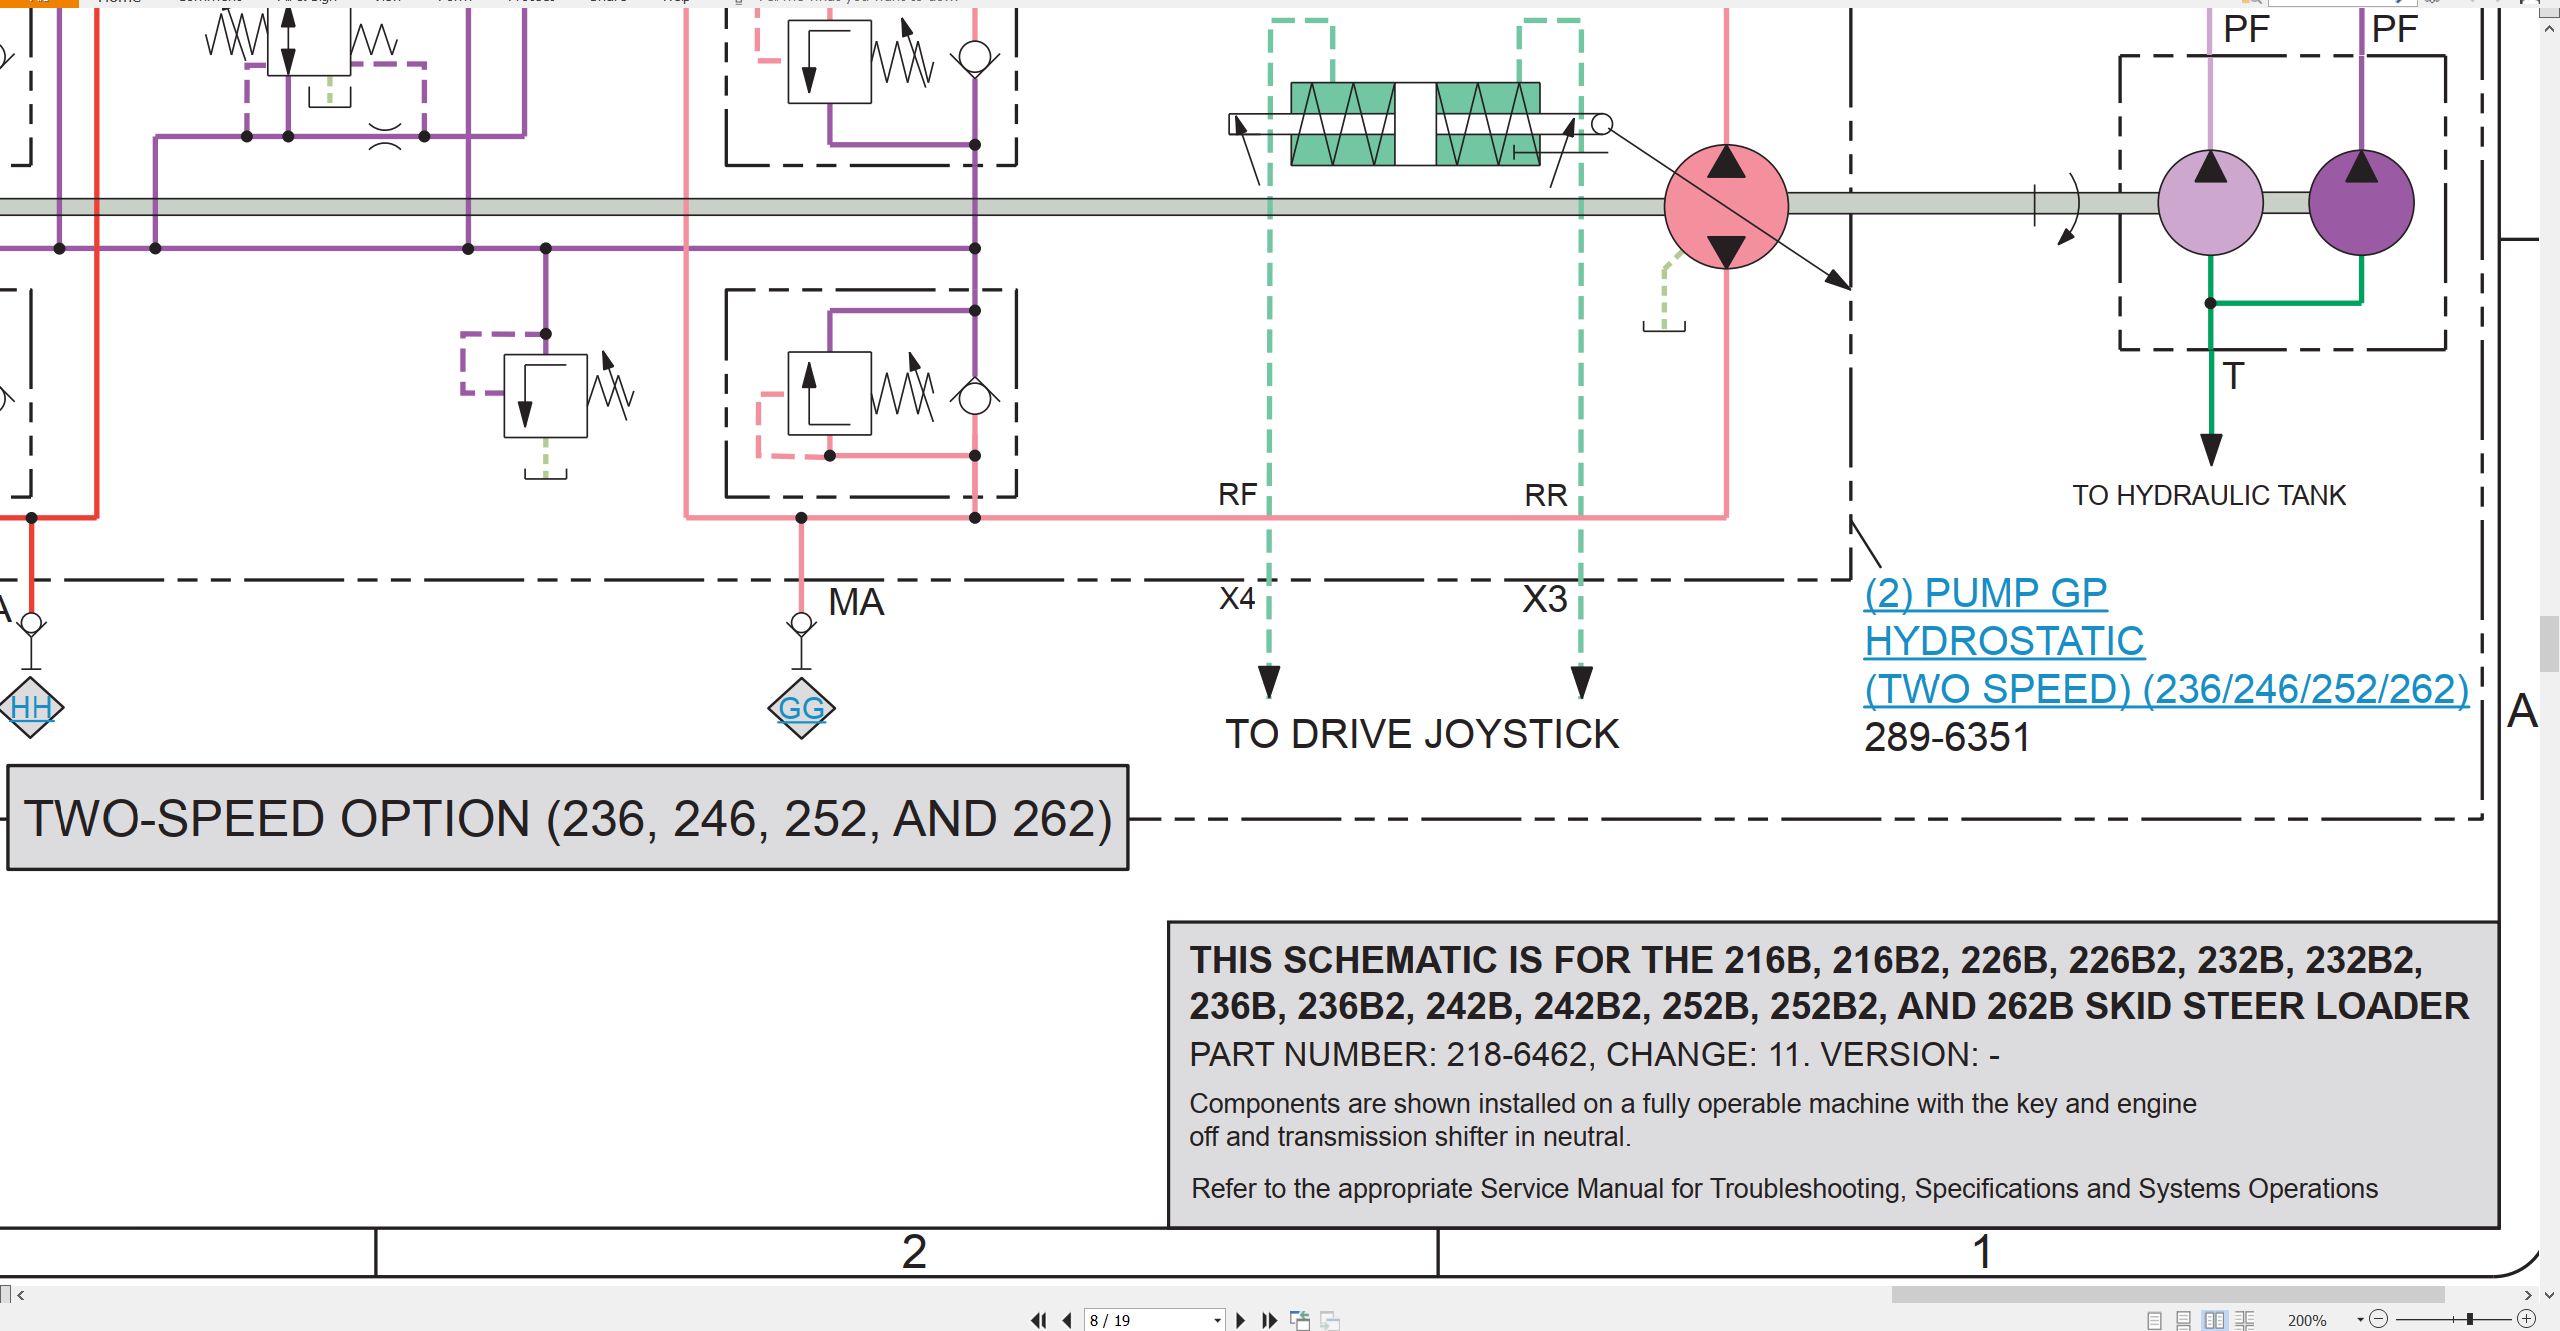Go to the previous page

pos(1067,1320)
